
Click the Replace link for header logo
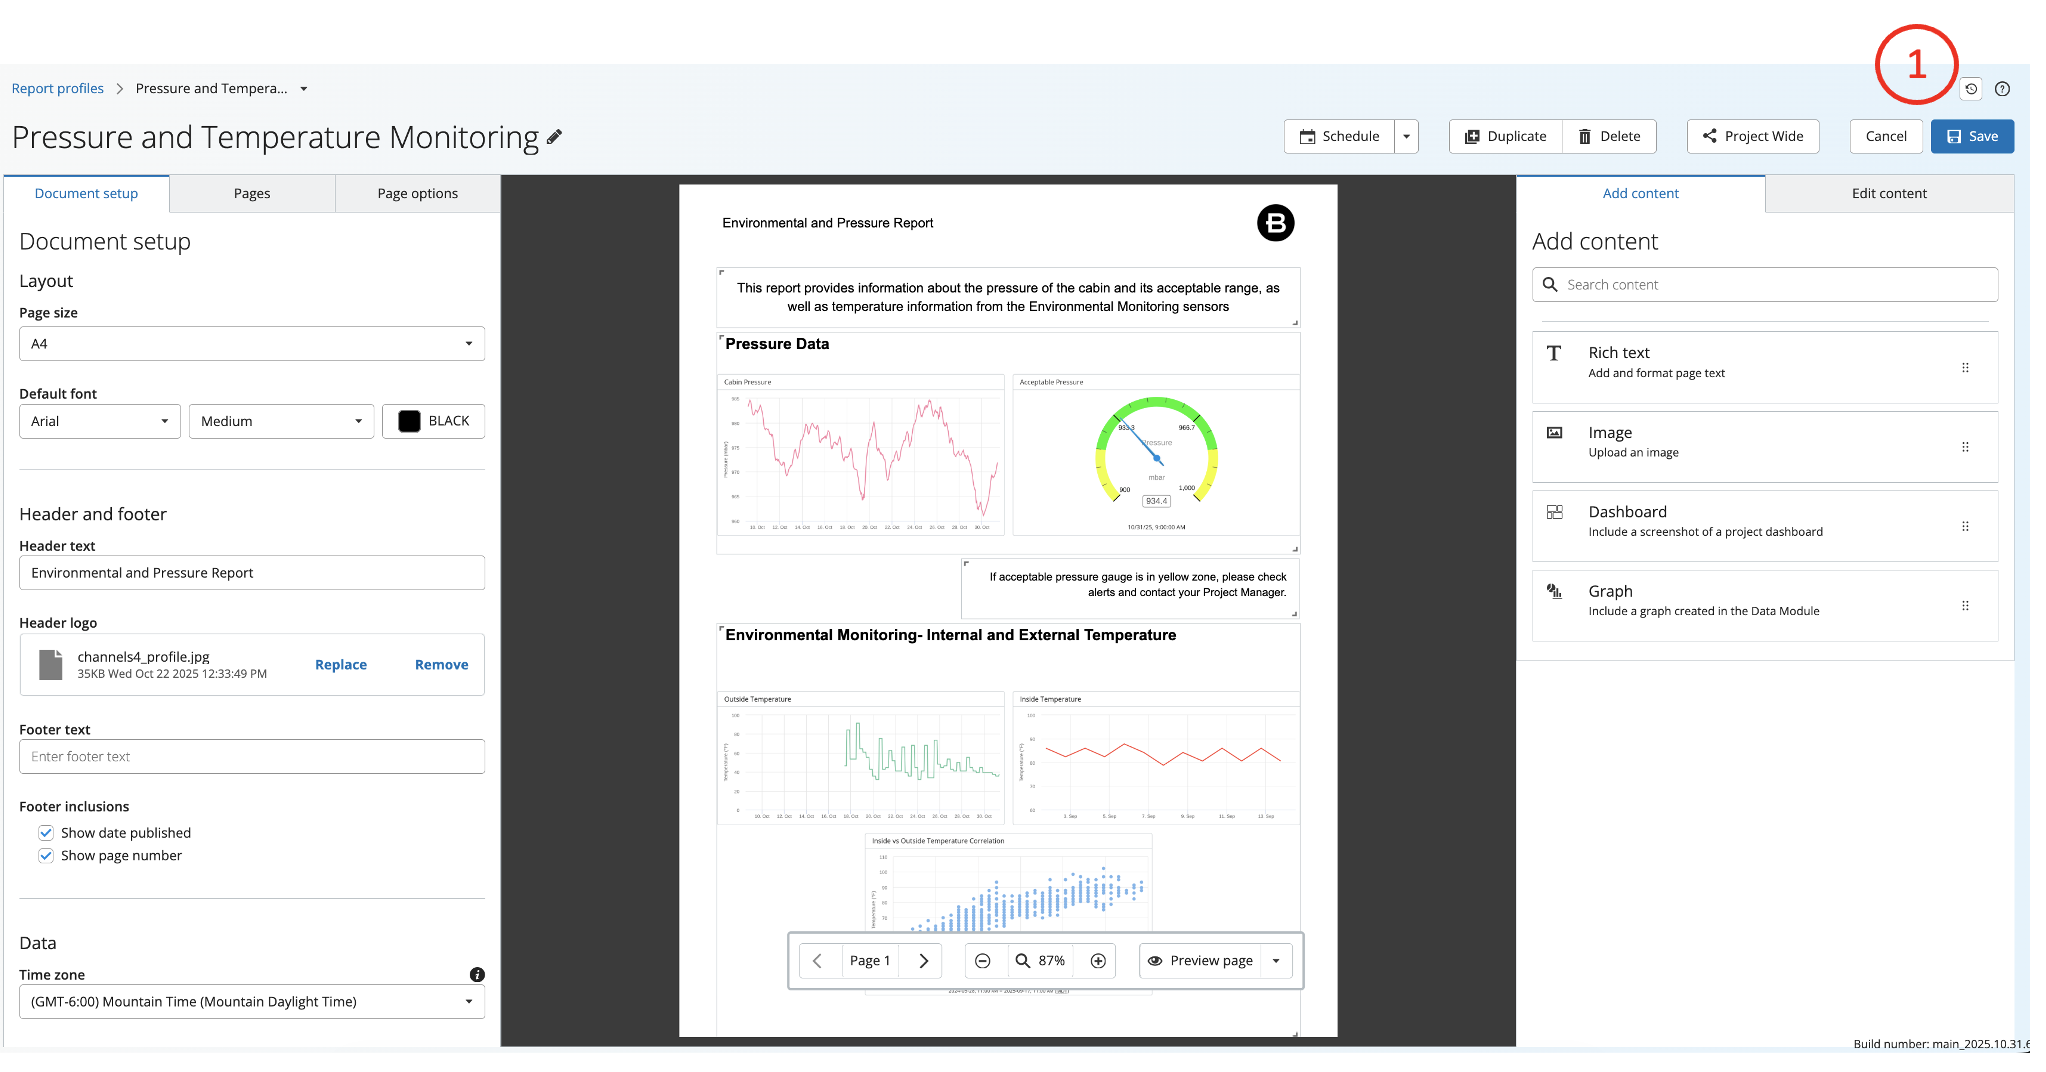341,665
